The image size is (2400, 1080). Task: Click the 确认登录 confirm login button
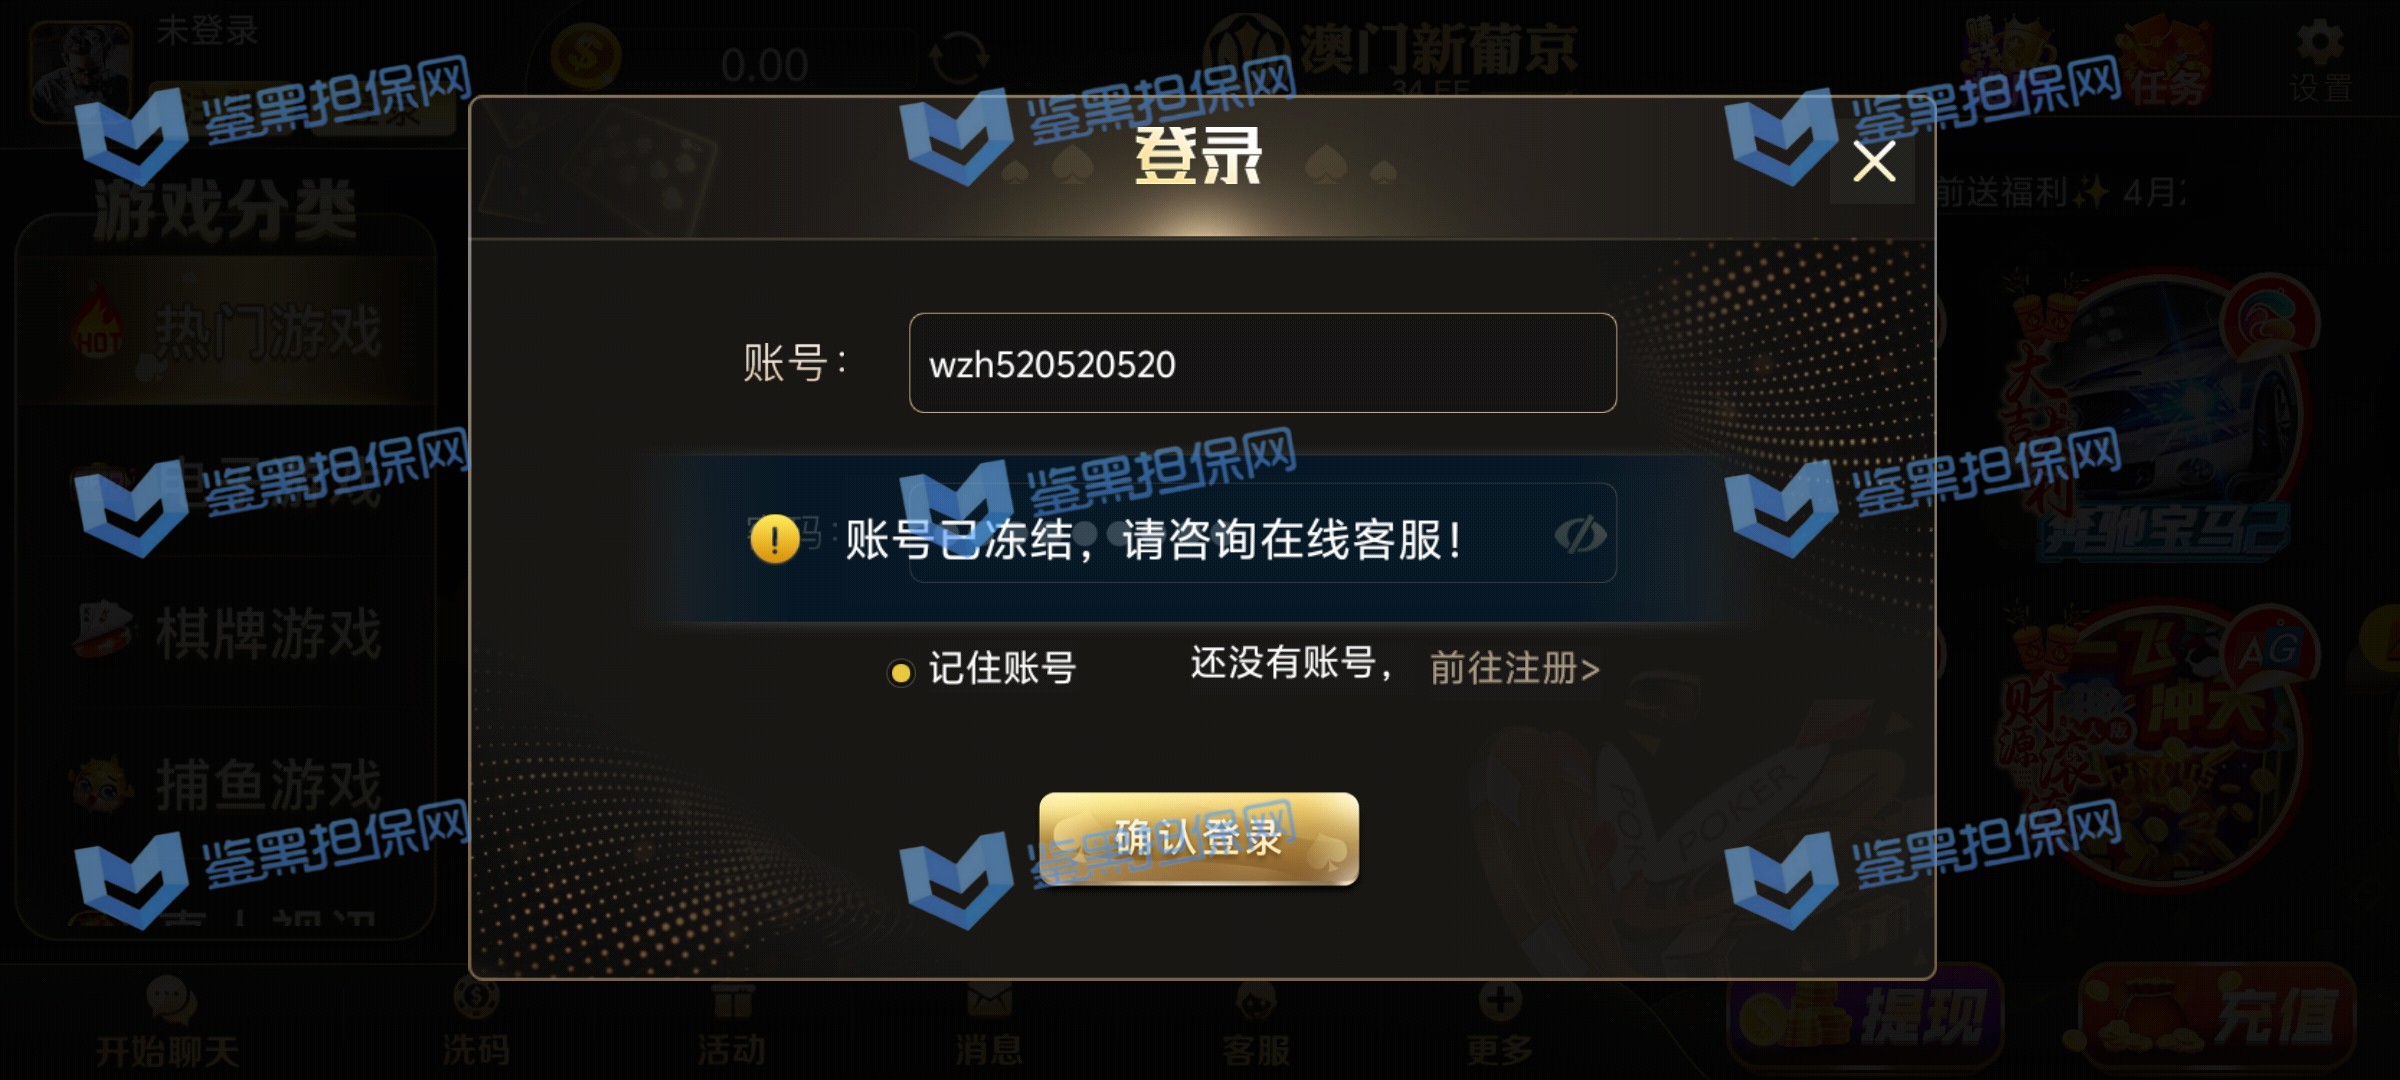click(1199, 838)
